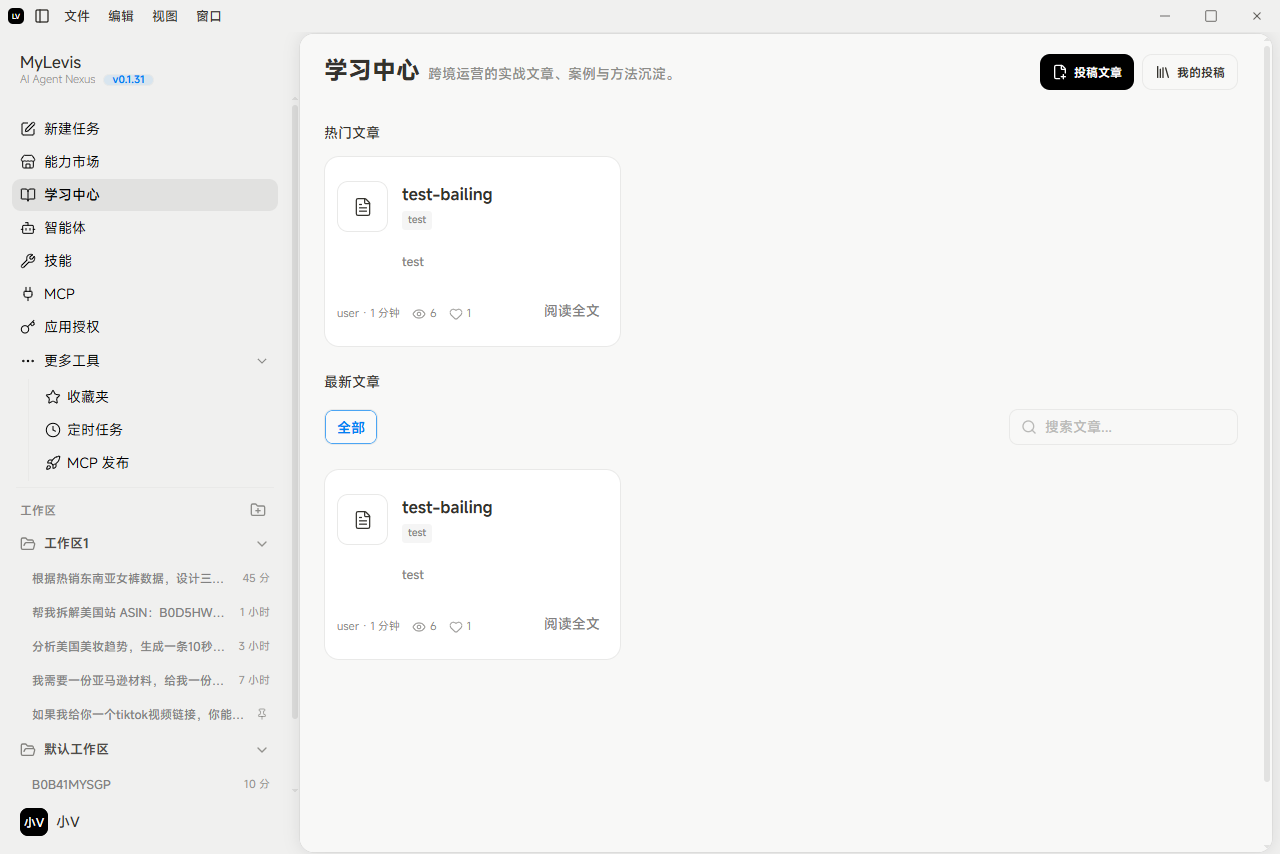Open the 窗口 menu

click(x=209, y=16)
